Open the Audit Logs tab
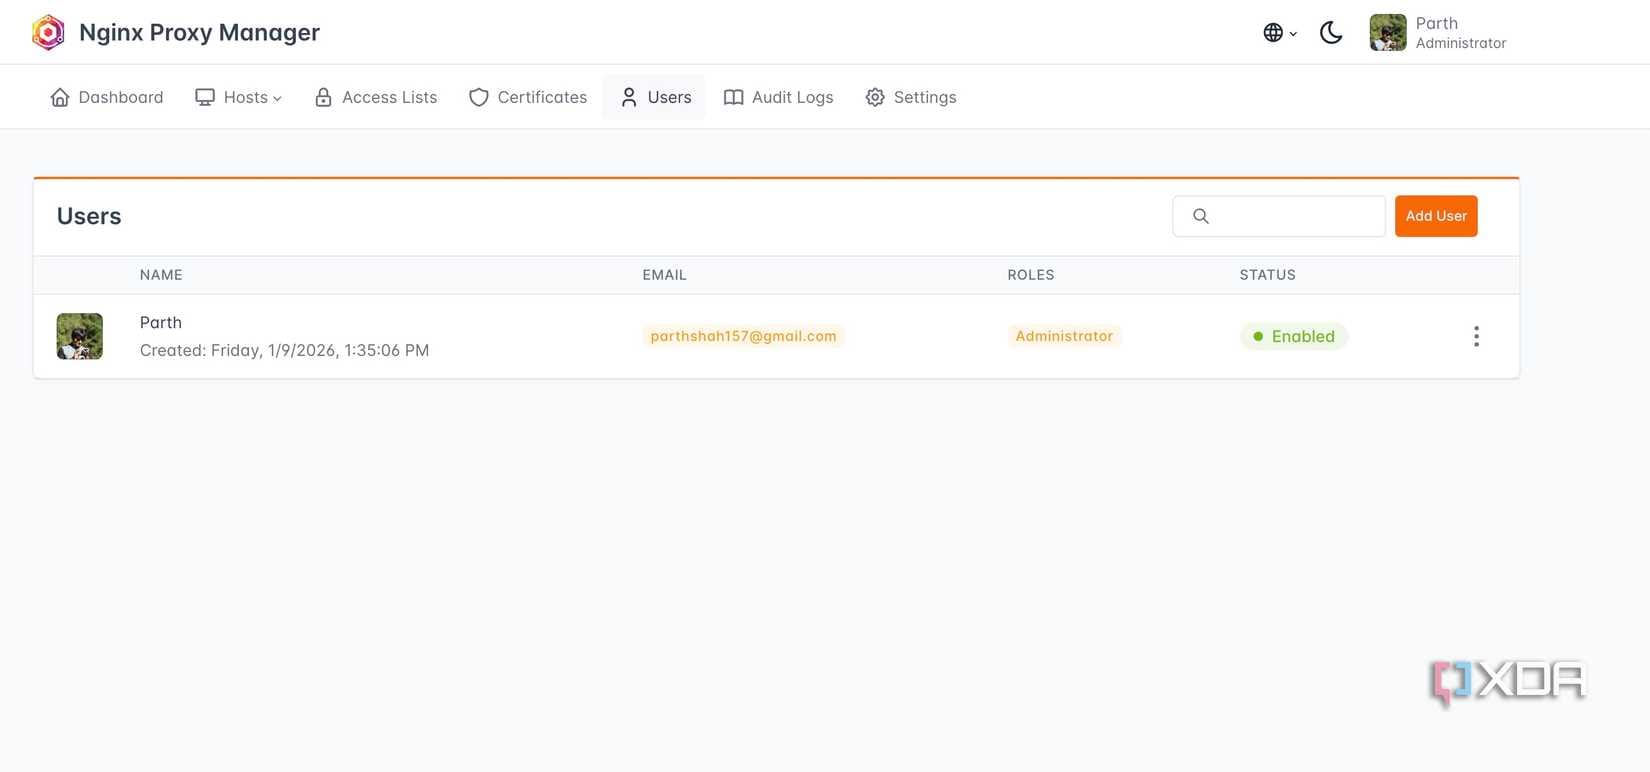Viewport: 1650px width, 772px height. click(778, 97)
